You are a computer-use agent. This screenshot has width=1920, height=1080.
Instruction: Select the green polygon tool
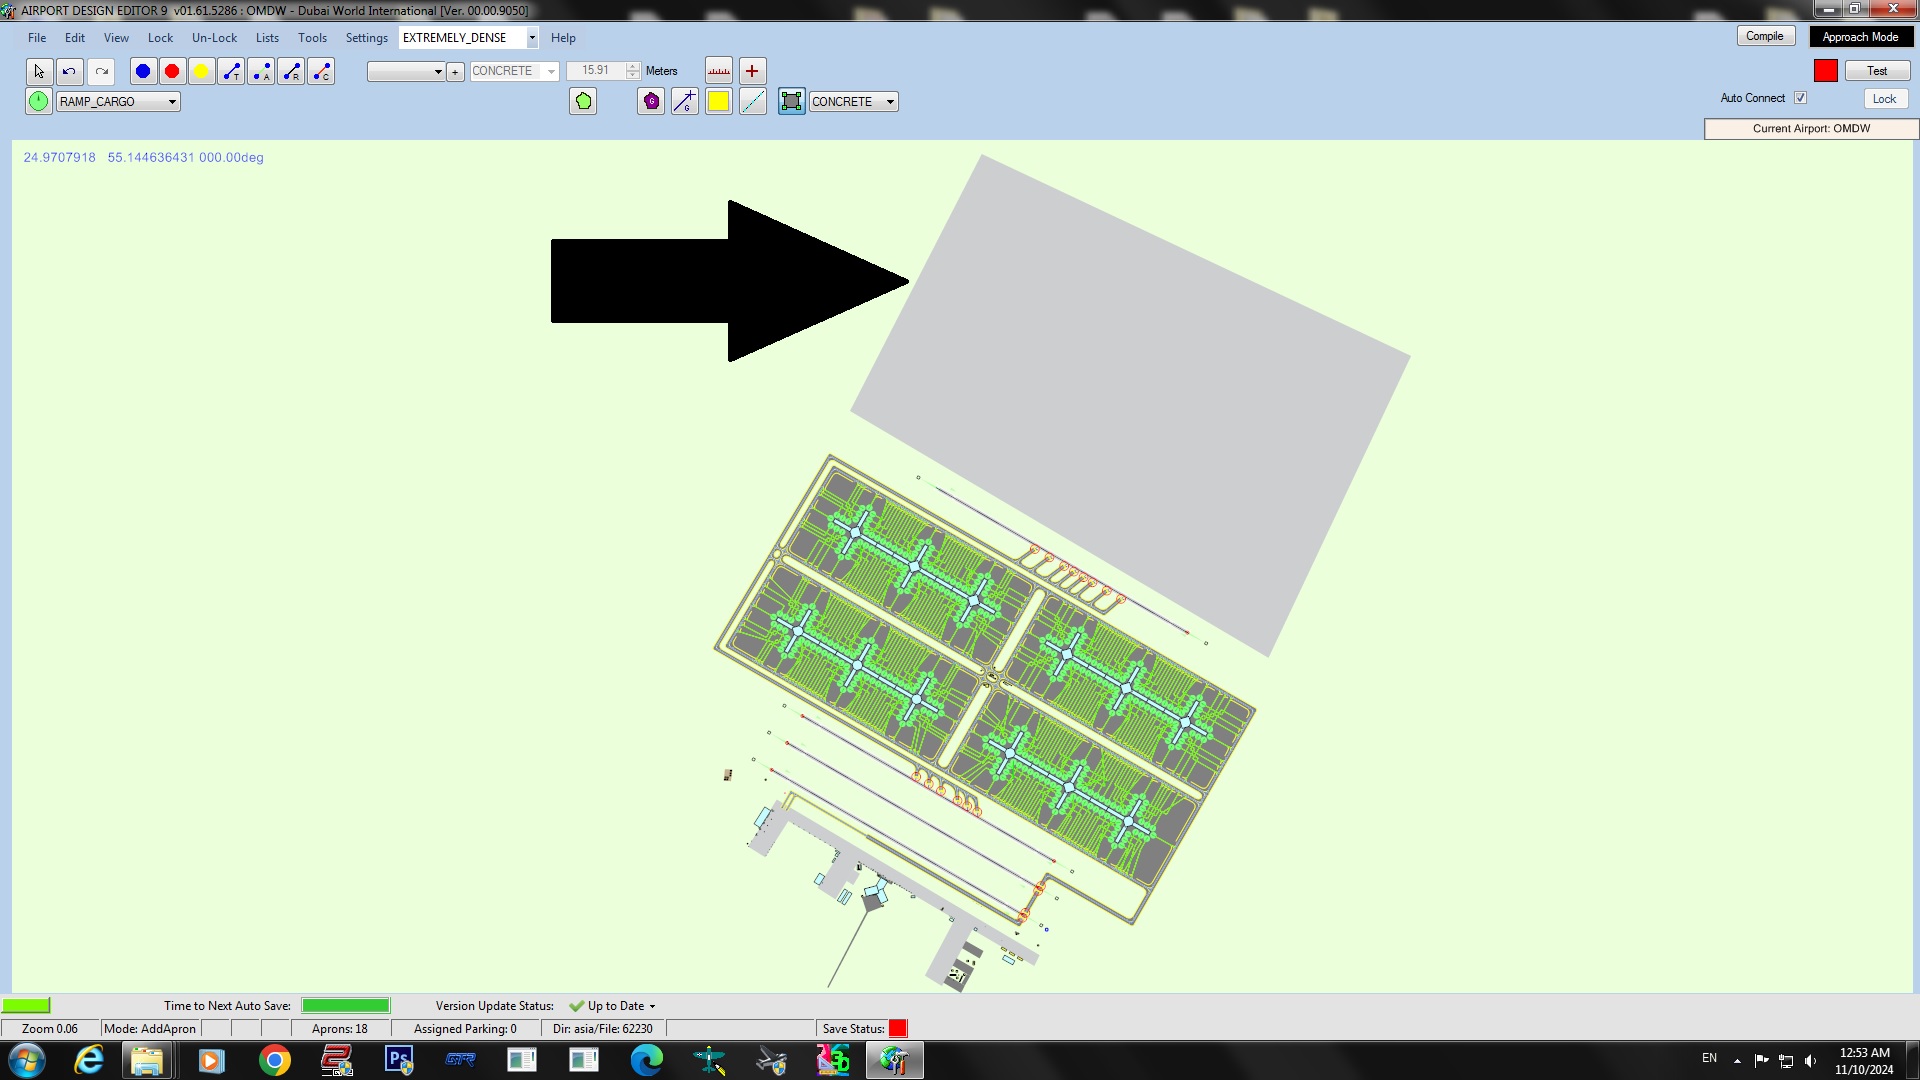click(x=584, y=101)
